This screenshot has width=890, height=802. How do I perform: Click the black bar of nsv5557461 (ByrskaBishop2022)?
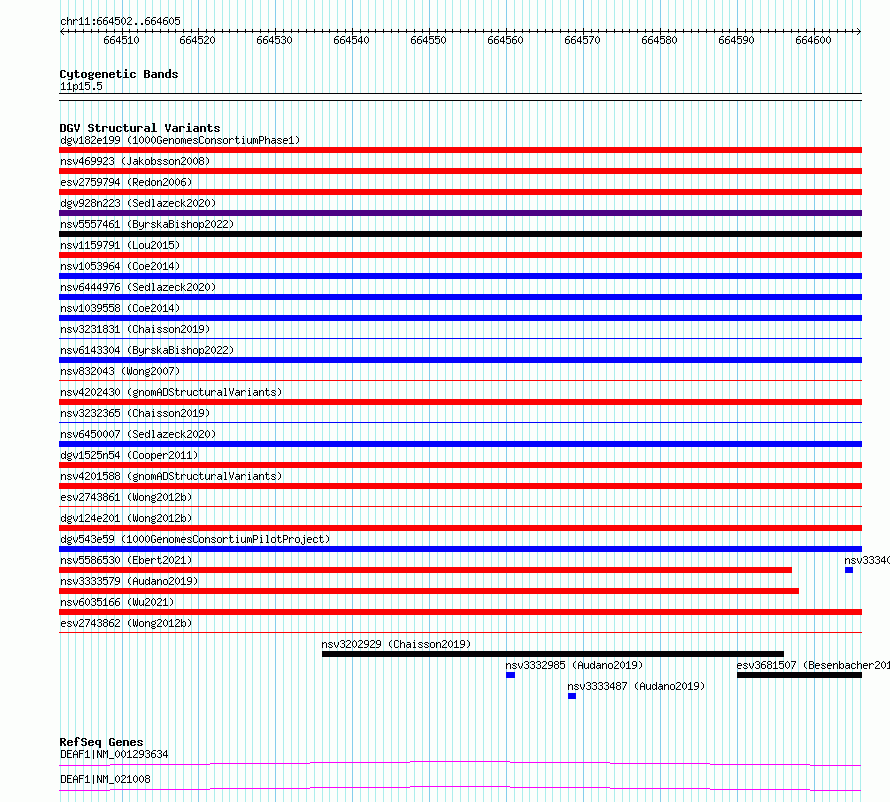pyautogui.click(x=460, y=234)
